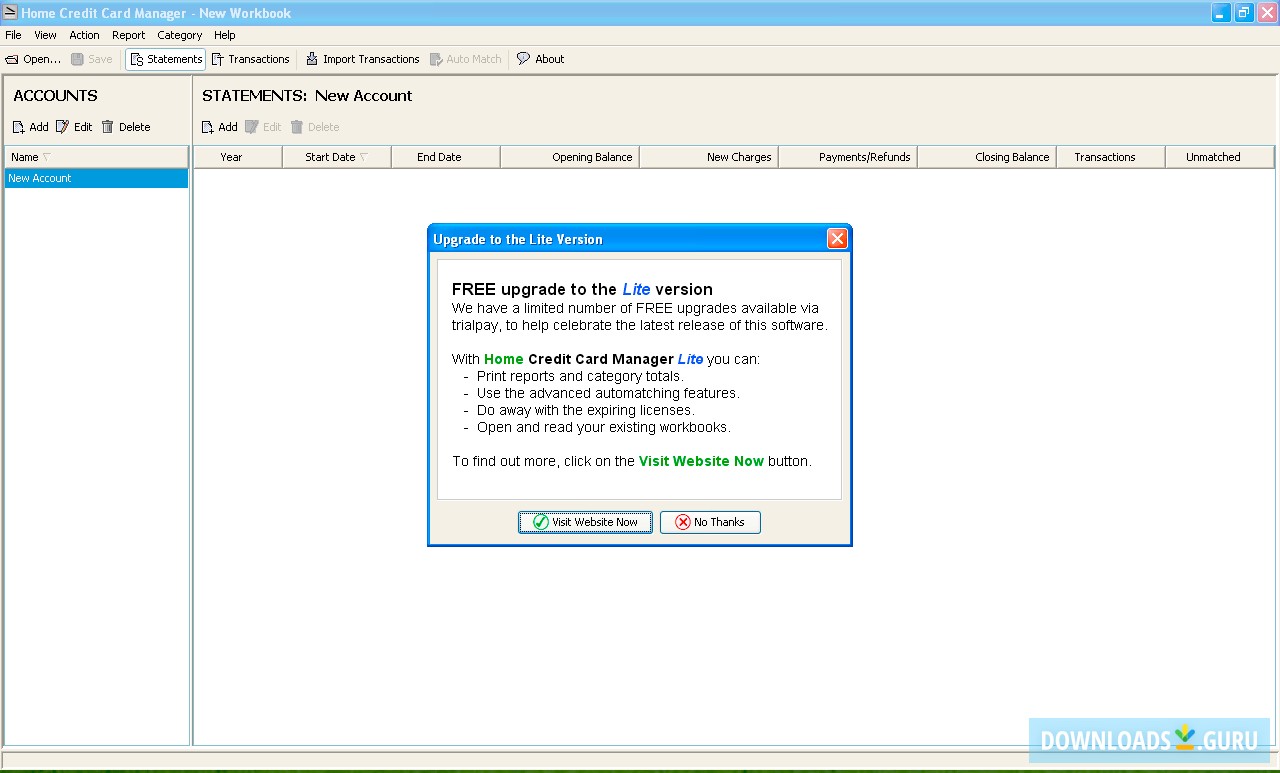Screen dimensions: 1280x773
Task: Open the Category menu
Action: click(x=180, y=35)
